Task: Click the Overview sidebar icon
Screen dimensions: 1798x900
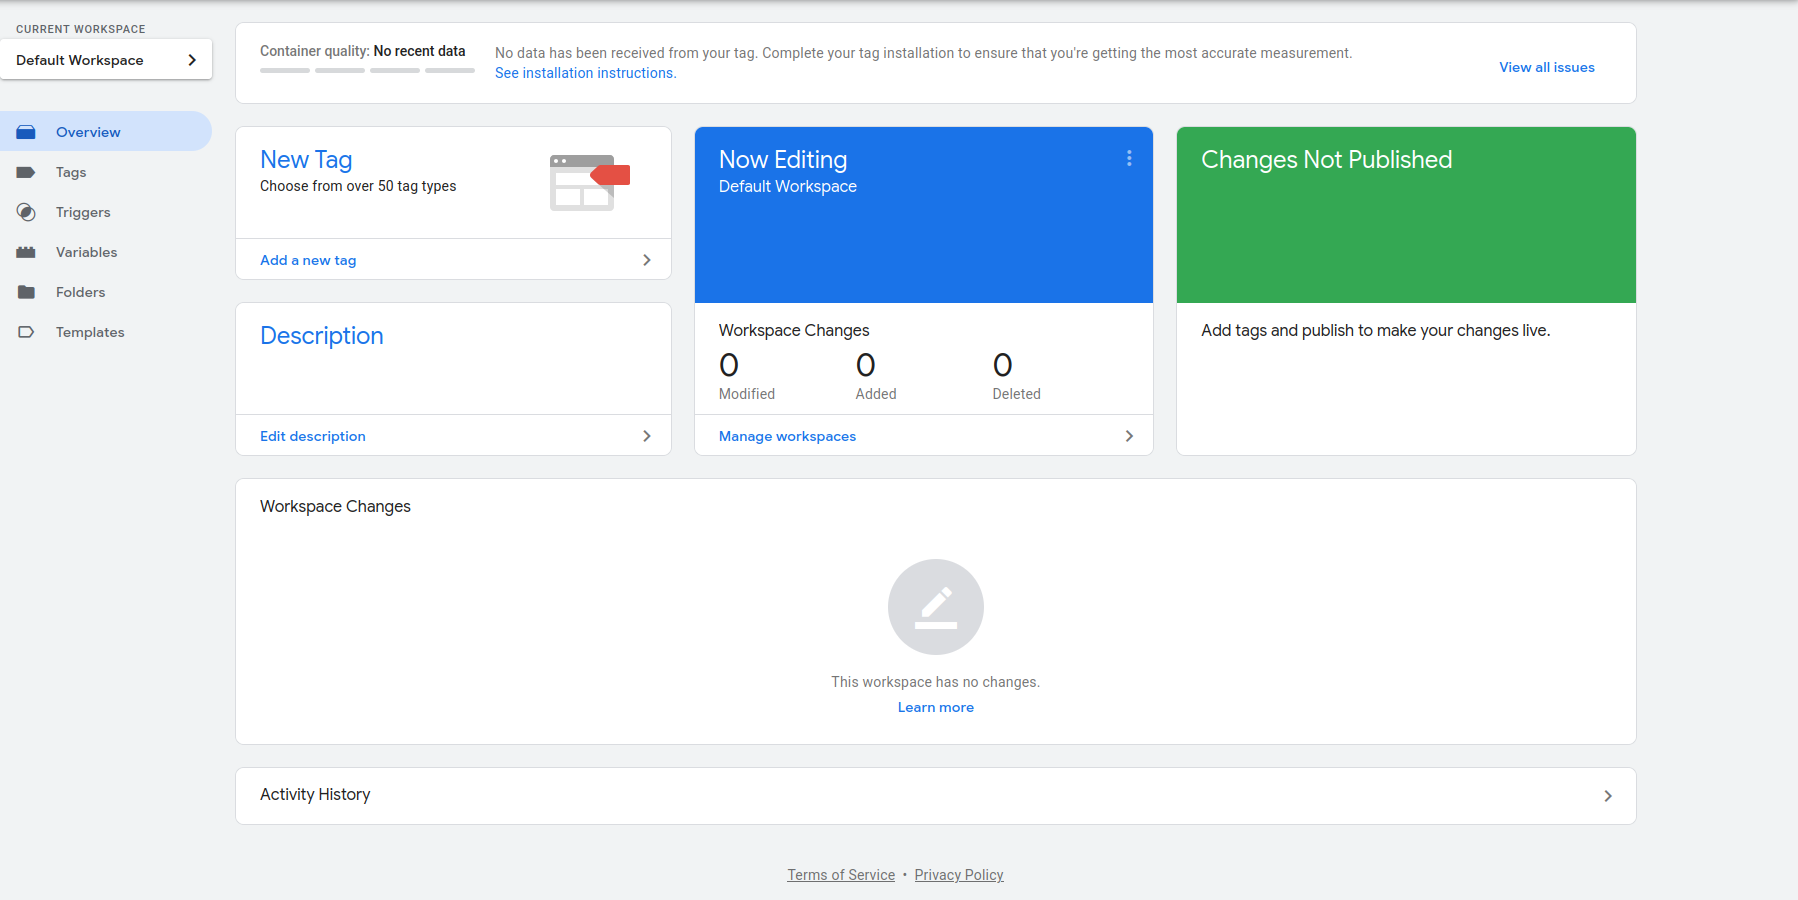Action: click(26, 132)
